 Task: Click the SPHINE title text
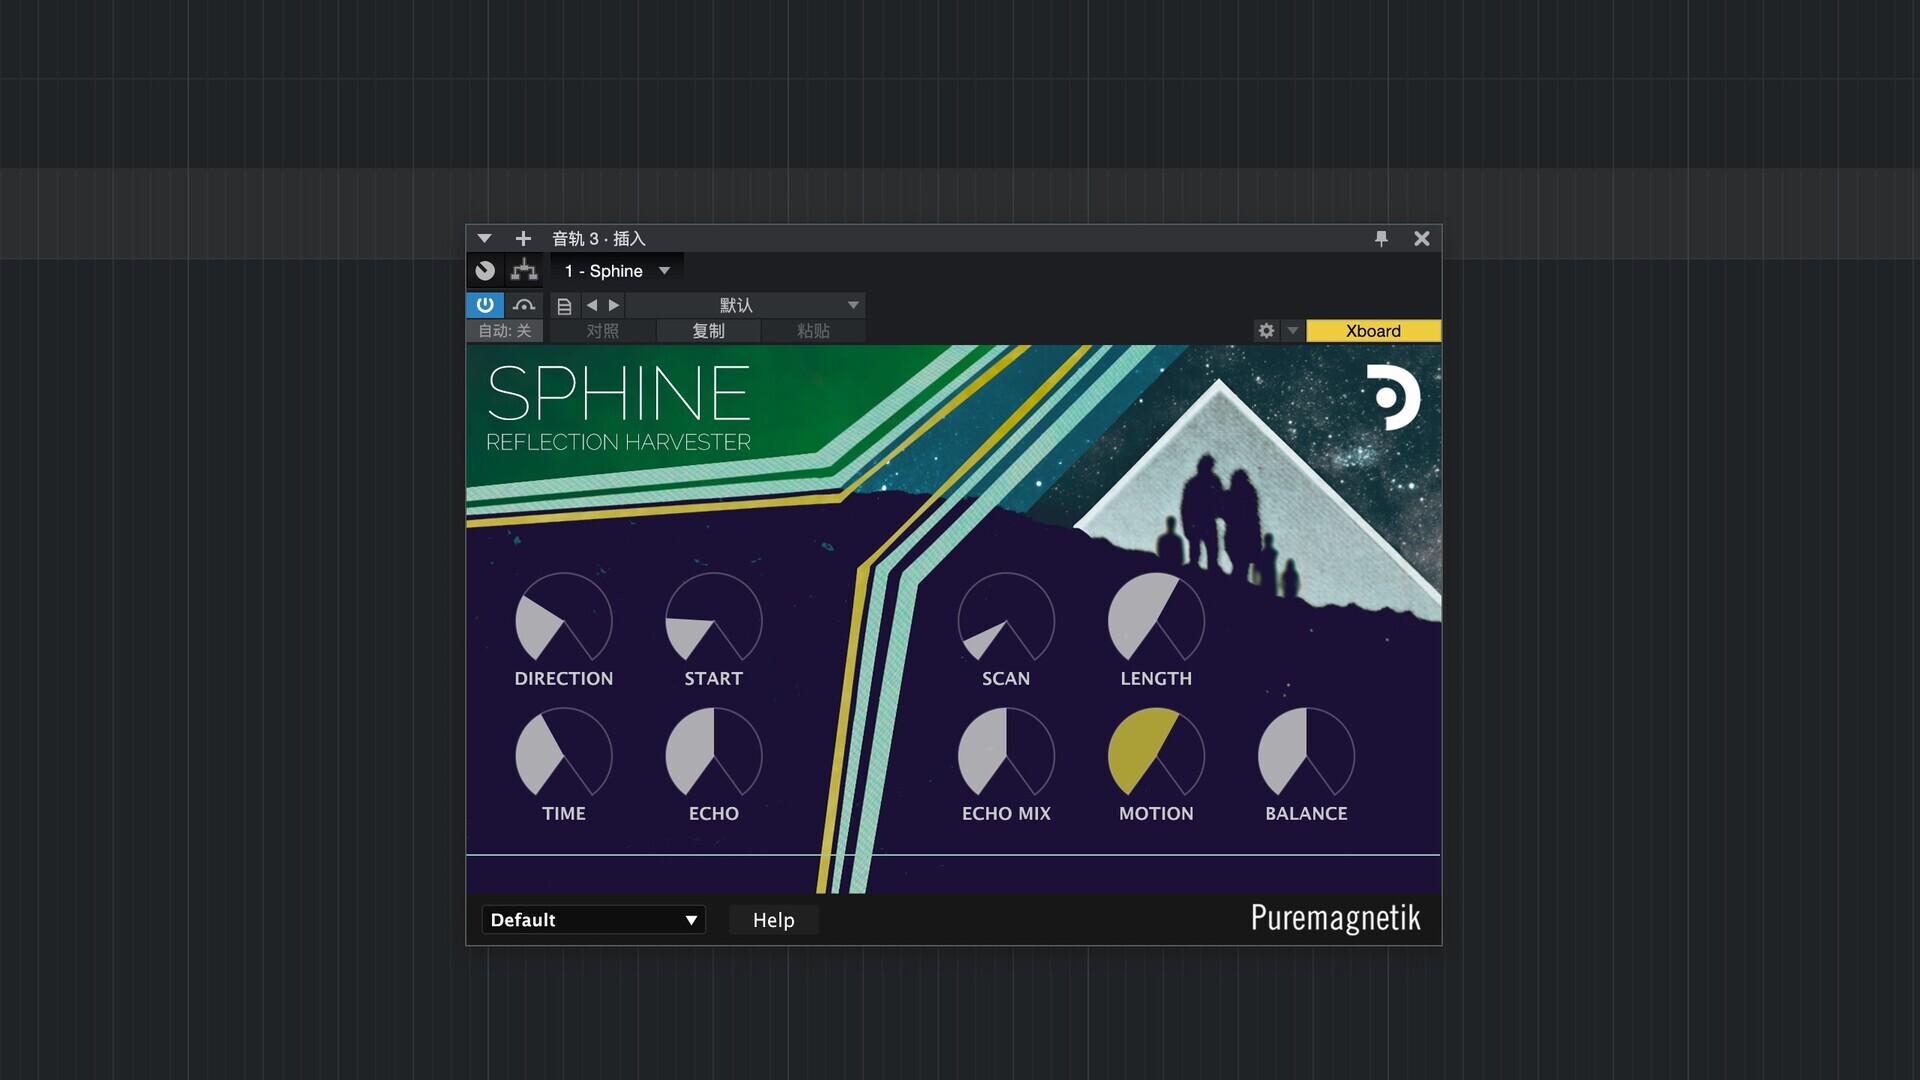tap(618, 393)
